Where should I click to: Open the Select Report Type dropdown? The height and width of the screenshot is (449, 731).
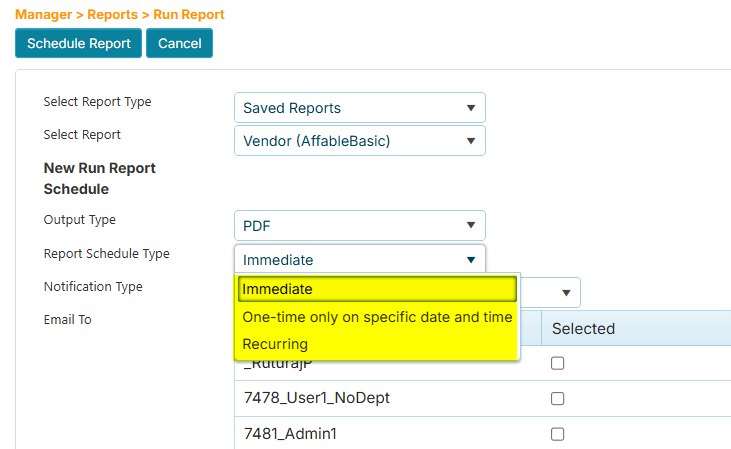(359, 108)
